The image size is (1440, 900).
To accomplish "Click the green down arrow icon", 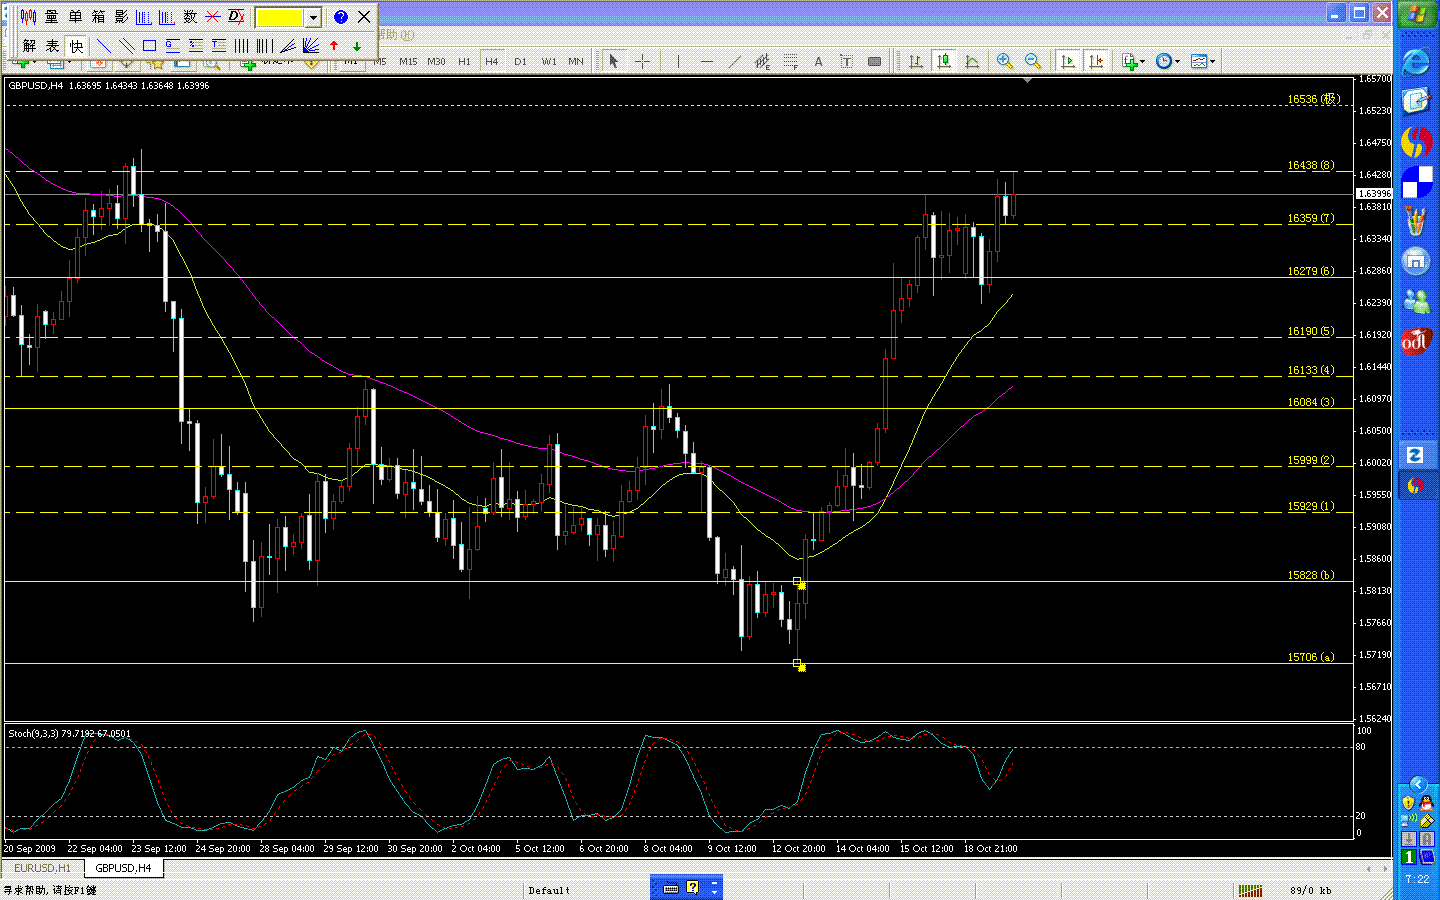I will point(357,46).
